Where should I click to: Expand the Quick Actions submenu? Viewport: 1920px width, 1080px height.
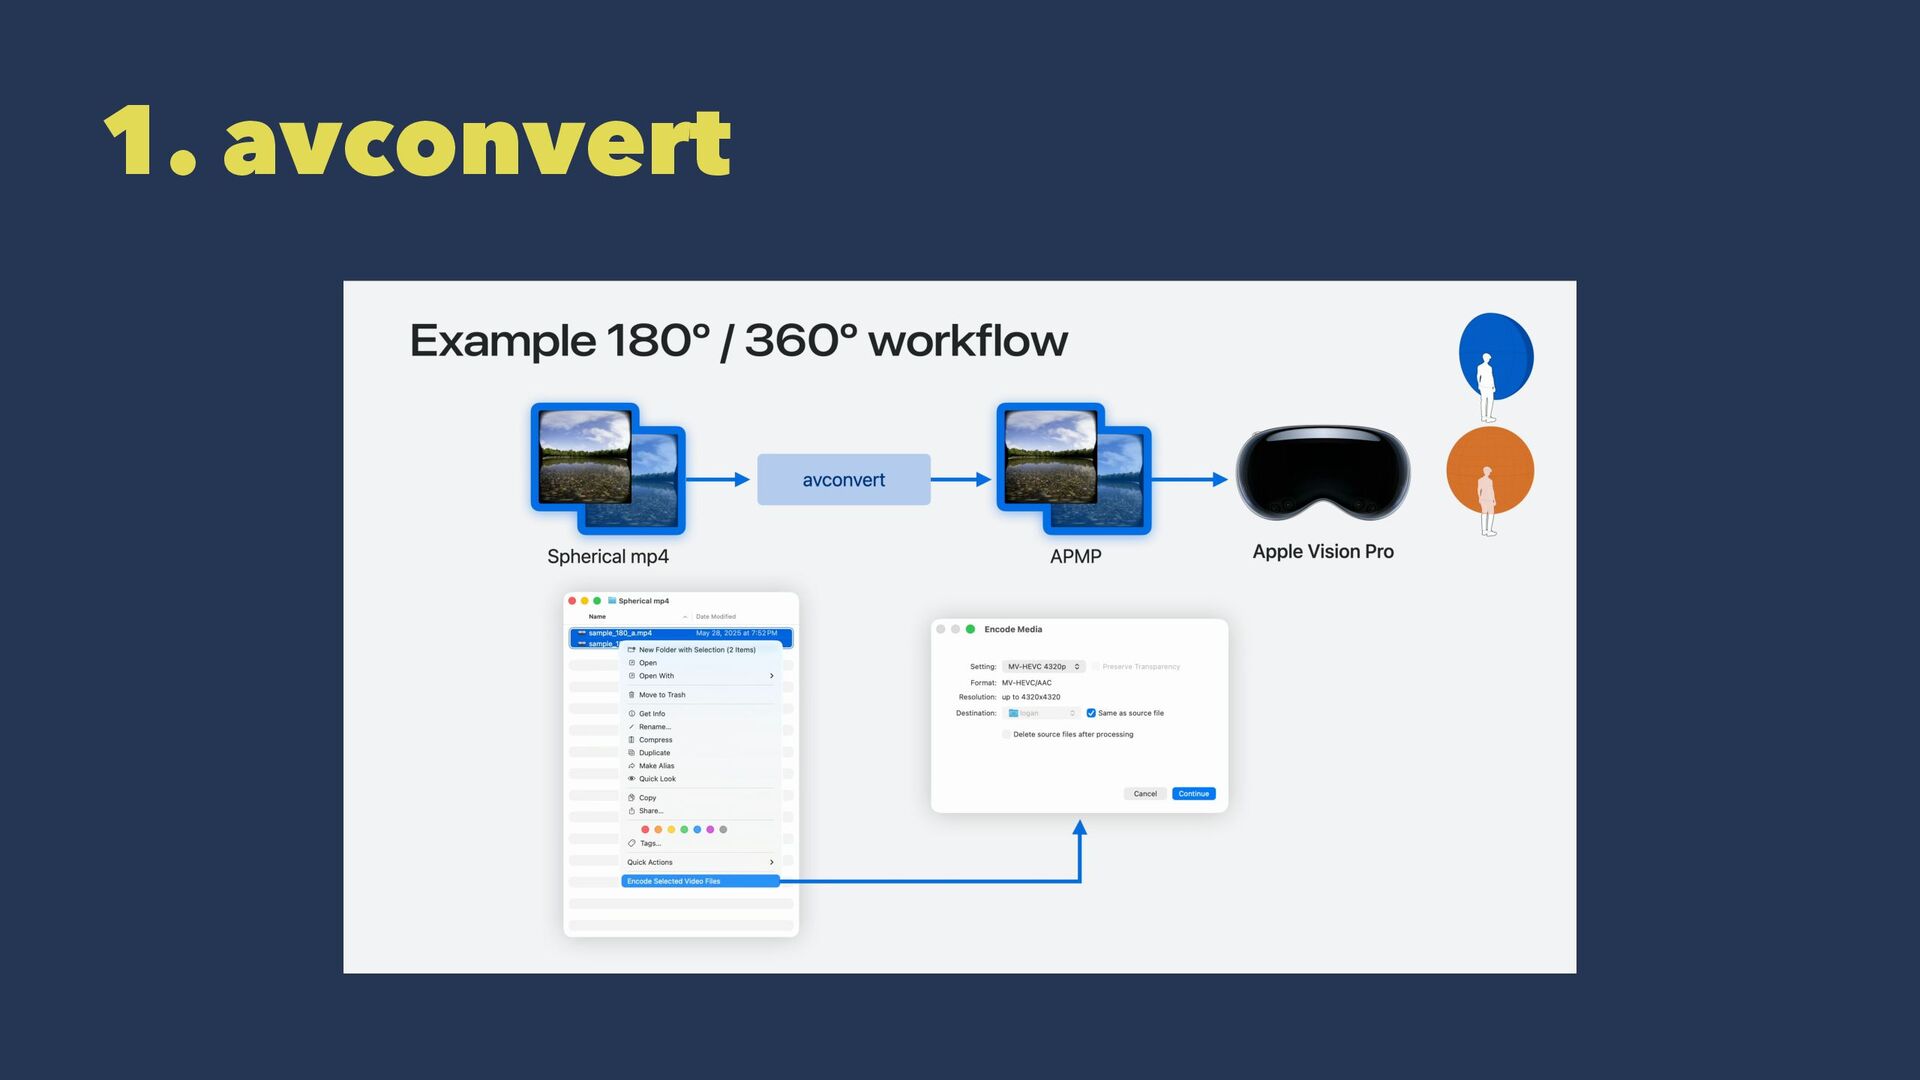click(700, 862)
